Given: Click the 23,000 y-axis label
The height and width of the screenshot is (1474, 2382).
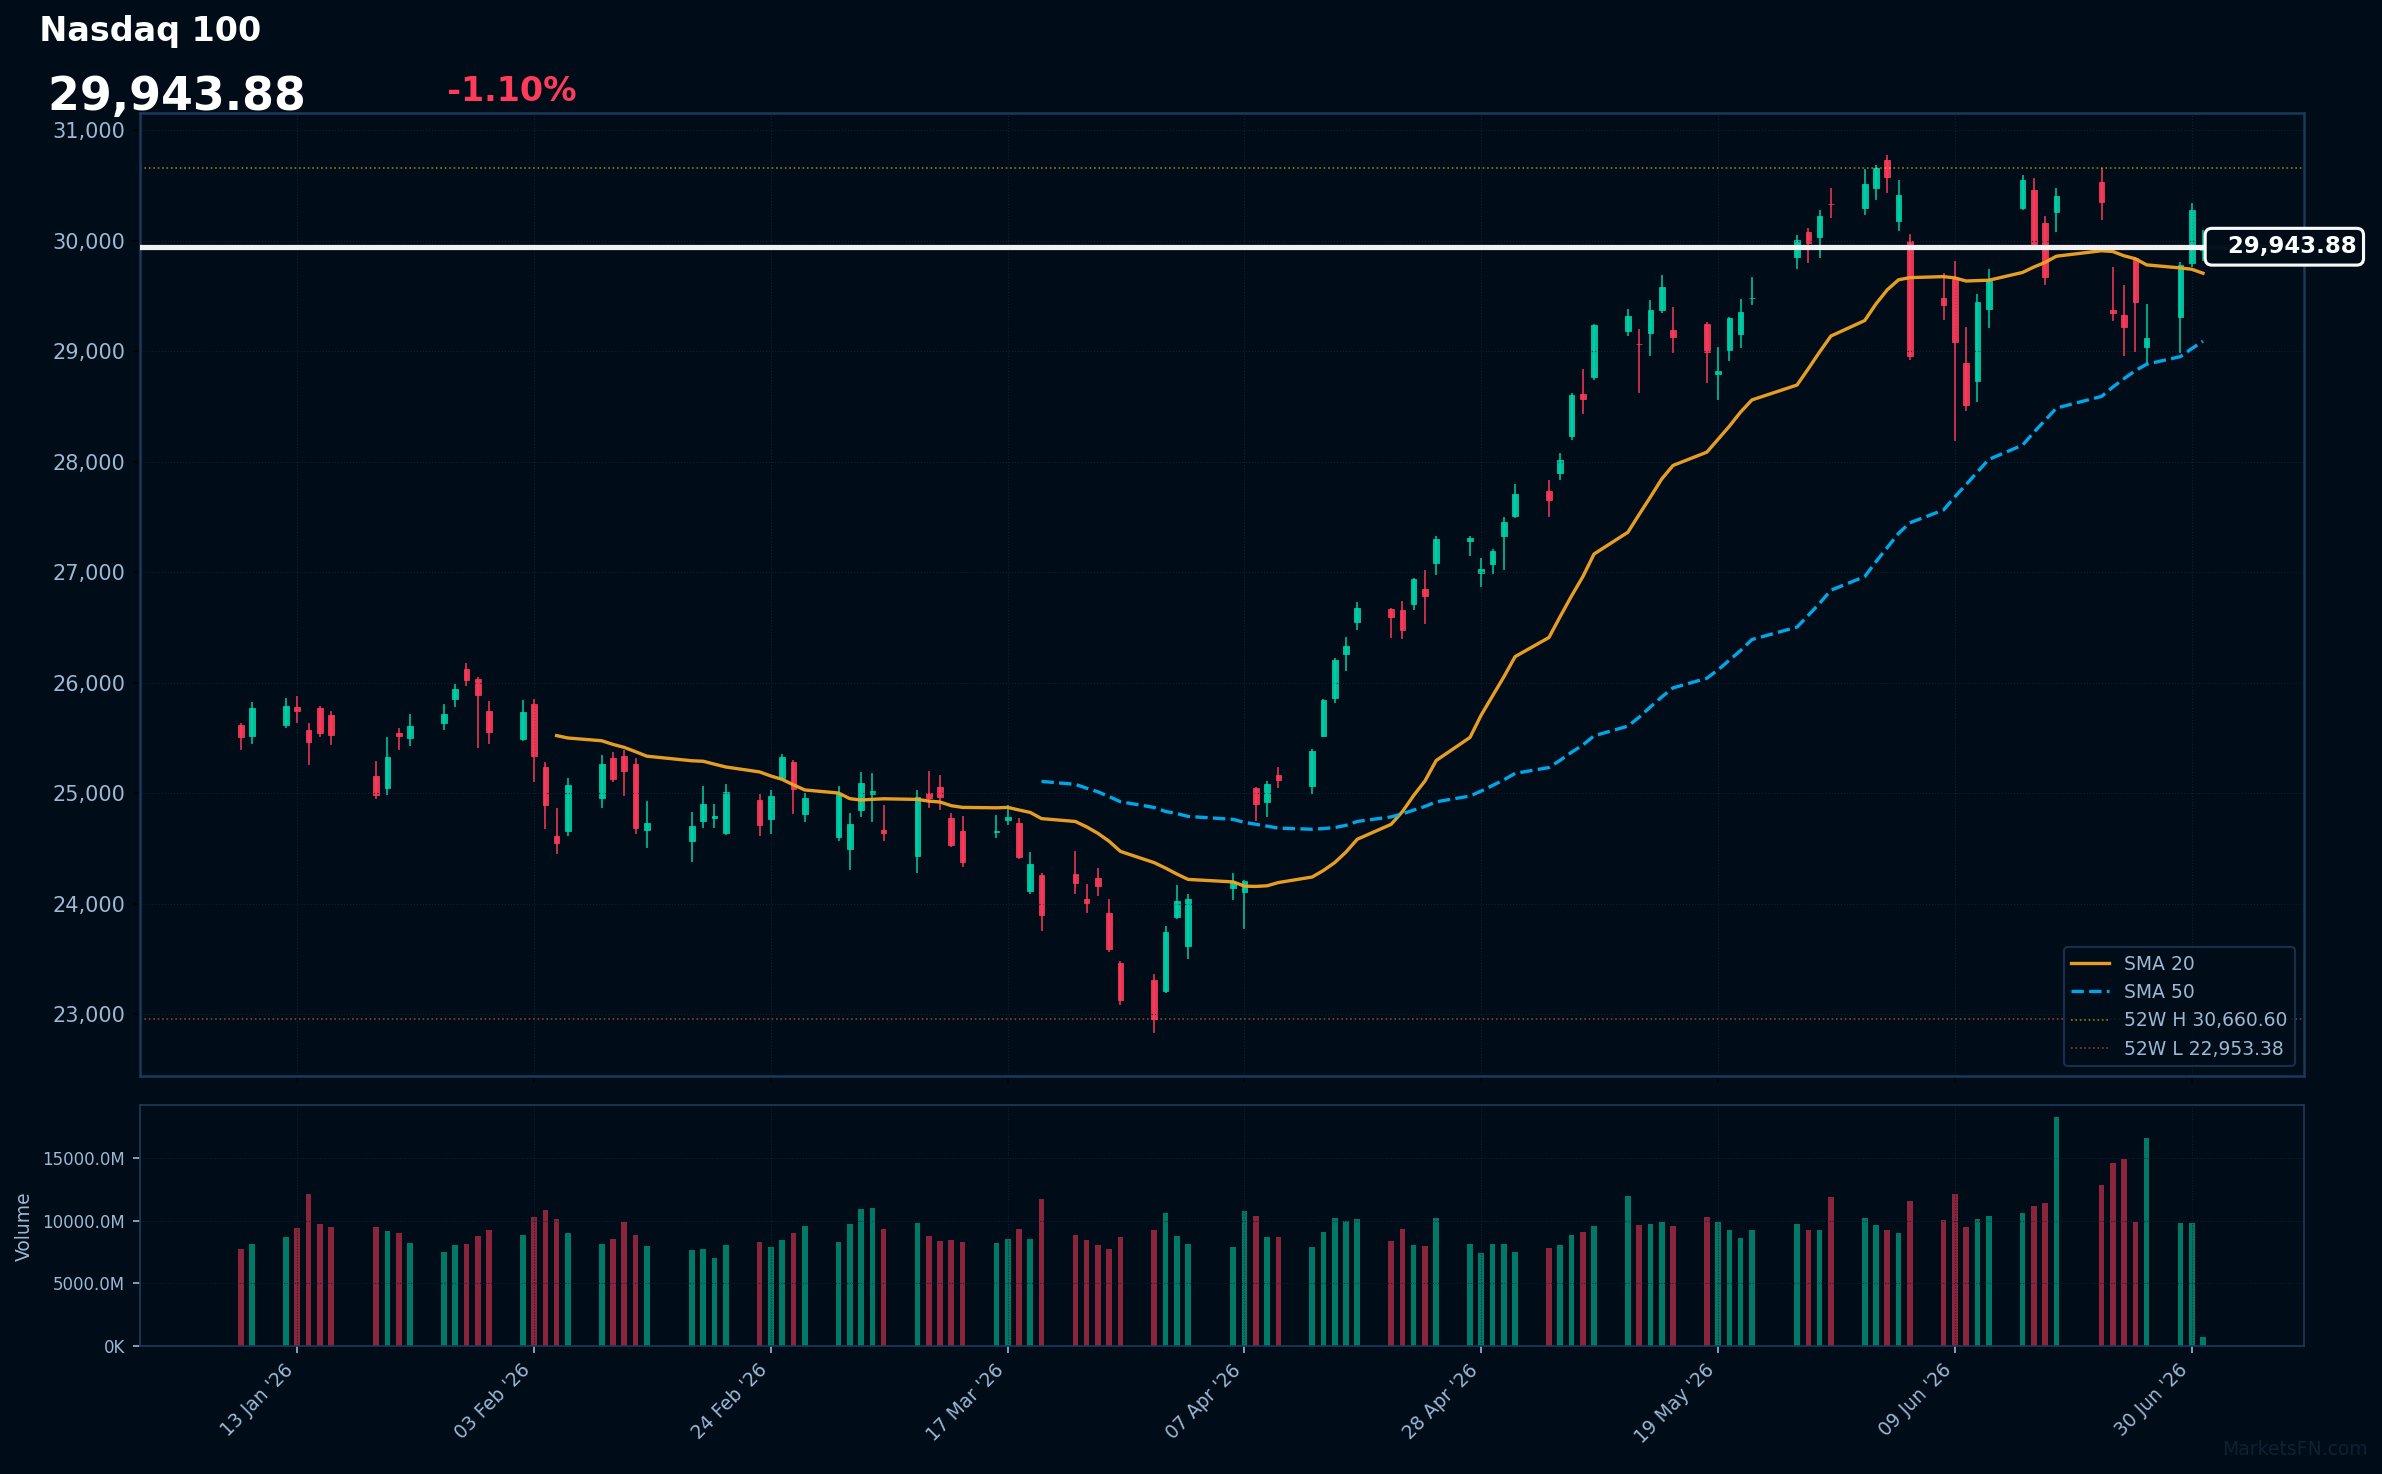Looking at the screenshot, I should (89, 1015).
